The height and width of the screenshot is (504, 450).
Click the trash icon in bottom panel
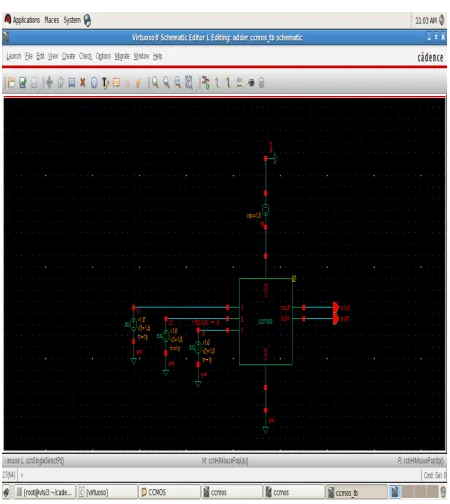pyautogui.click(x=443, y=492)
